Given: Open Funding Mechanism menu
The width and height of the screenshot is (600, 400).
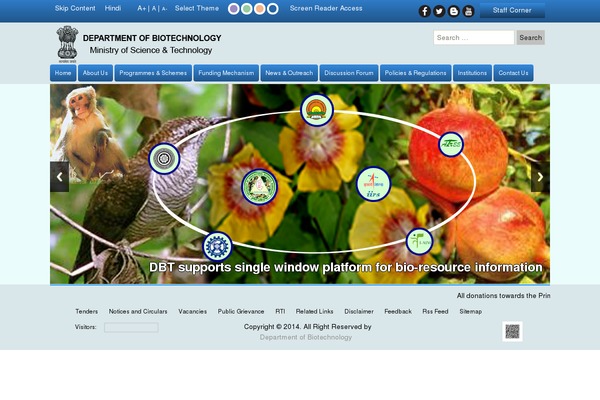Looking at the screenshot, I should click(x=226, y=73).
